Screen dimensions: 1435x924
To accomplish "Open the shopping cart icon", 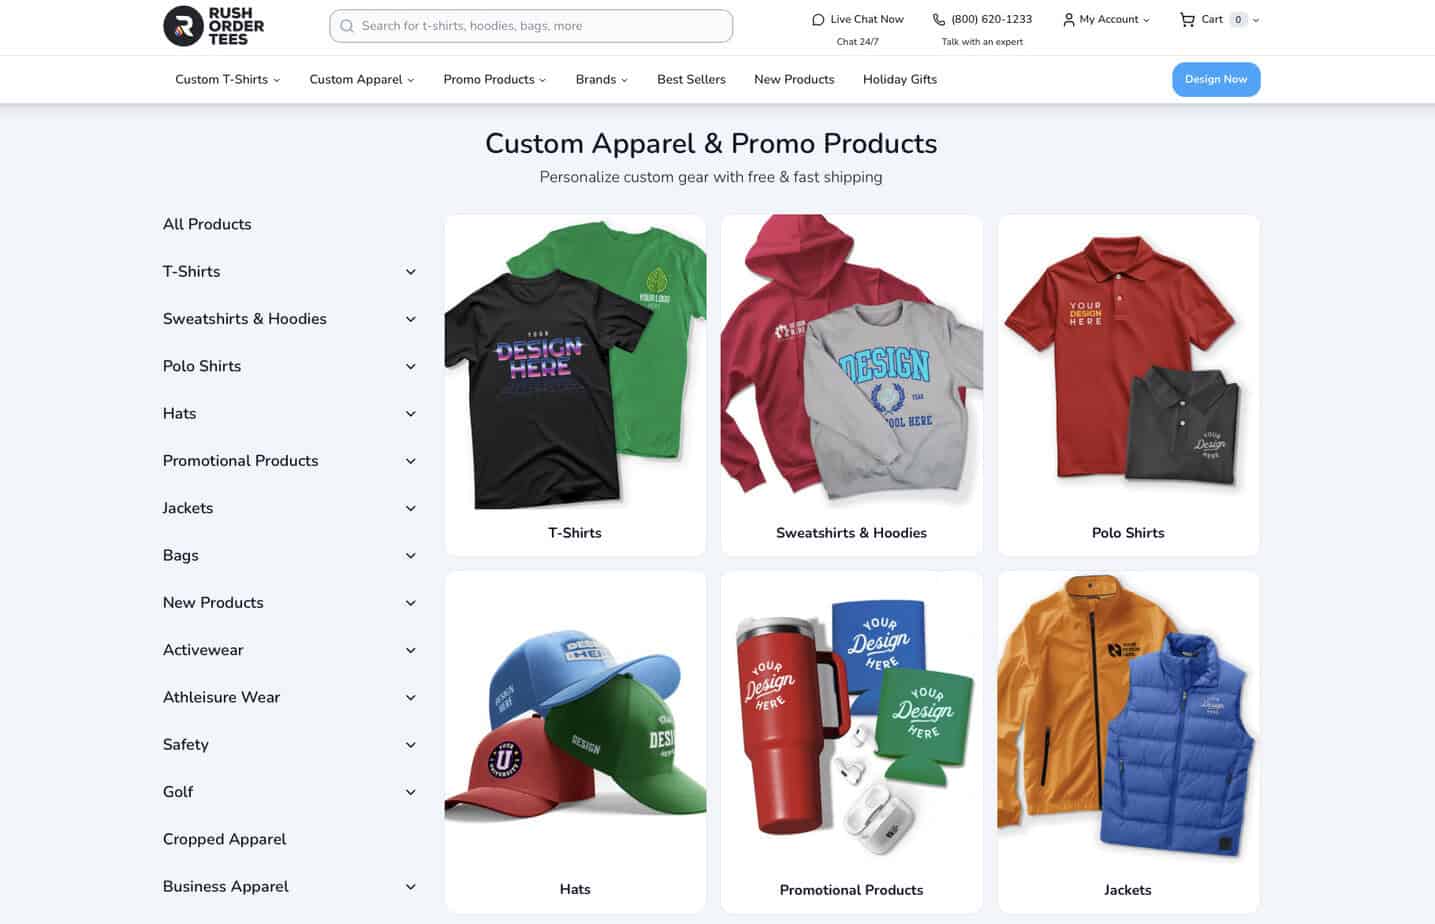I will click(x=1187, y=19).
